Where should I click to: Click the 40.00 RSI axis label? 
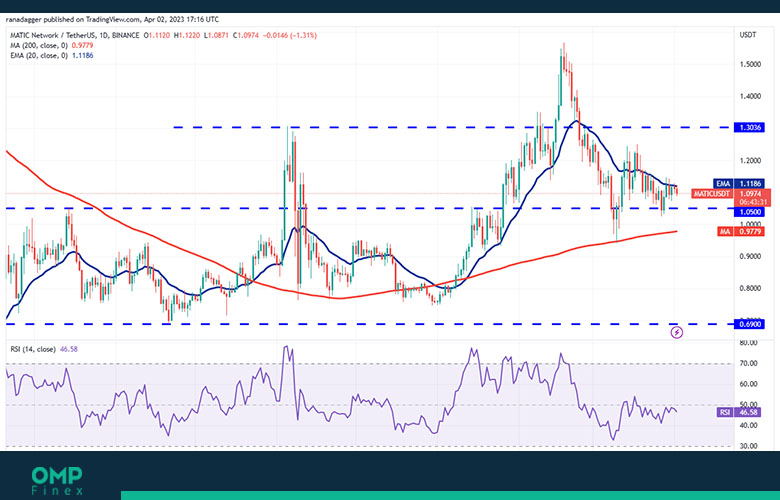click(748, 425)
